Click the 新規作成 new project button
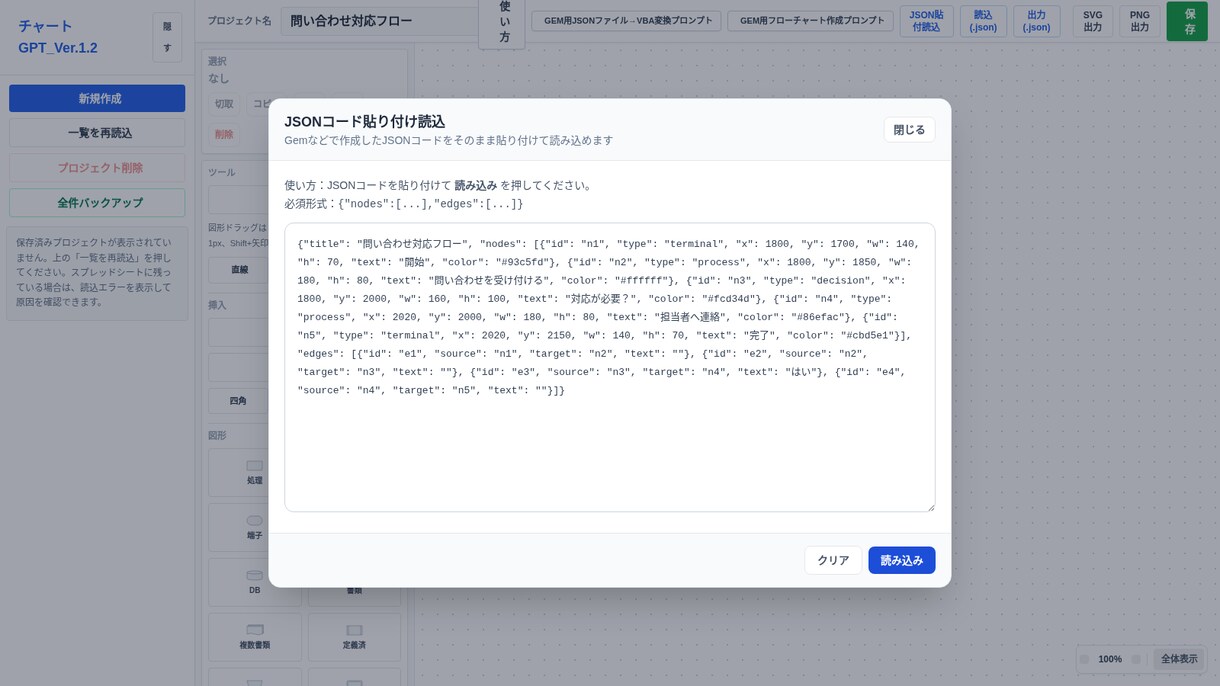Image resolution: width=1220 pixels, height=686 pixels. pyautogui.click(x=97, y=98)
